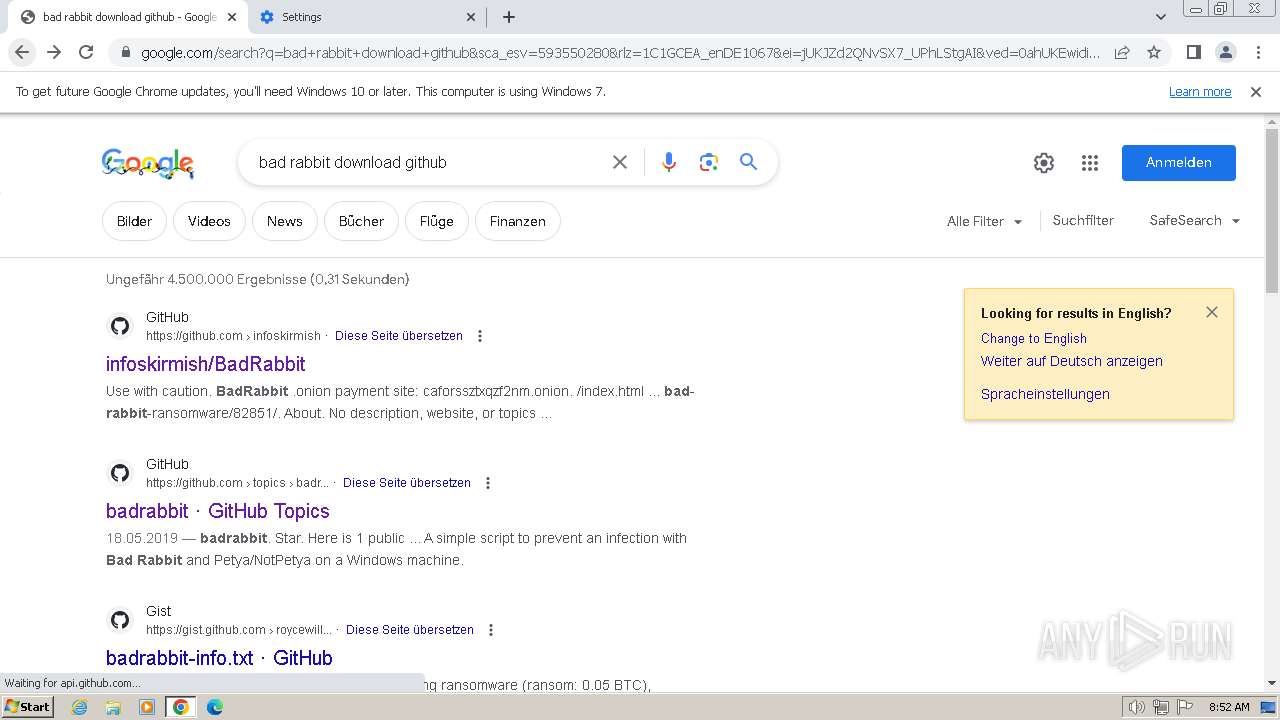The width and height of the screenshot is (1280, 720).
Task: Filter results by Bücher
Action: pyautogui.click(x=361, y=221)
